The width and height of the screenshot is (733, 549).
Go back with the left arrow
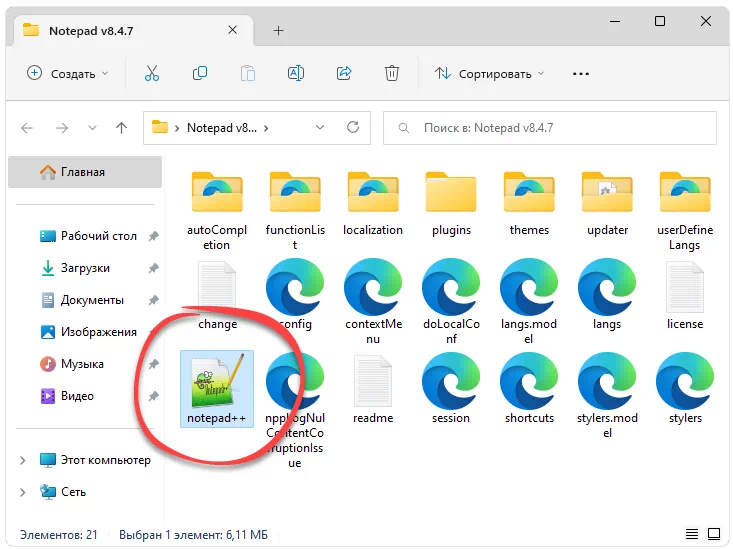pyautogui.click(x=27, y=128)
